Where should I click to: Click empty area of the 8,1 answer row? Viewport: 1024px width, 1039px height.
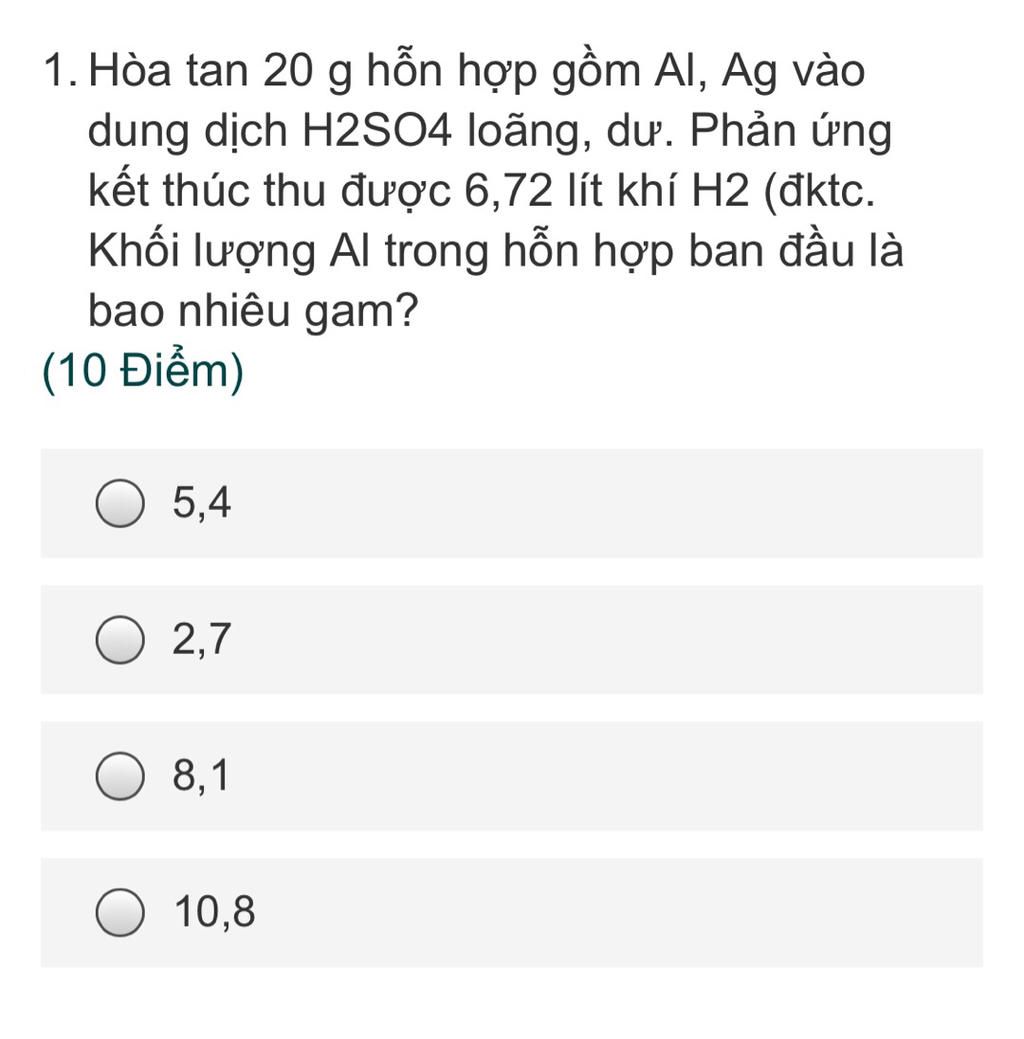coord(597,776)
